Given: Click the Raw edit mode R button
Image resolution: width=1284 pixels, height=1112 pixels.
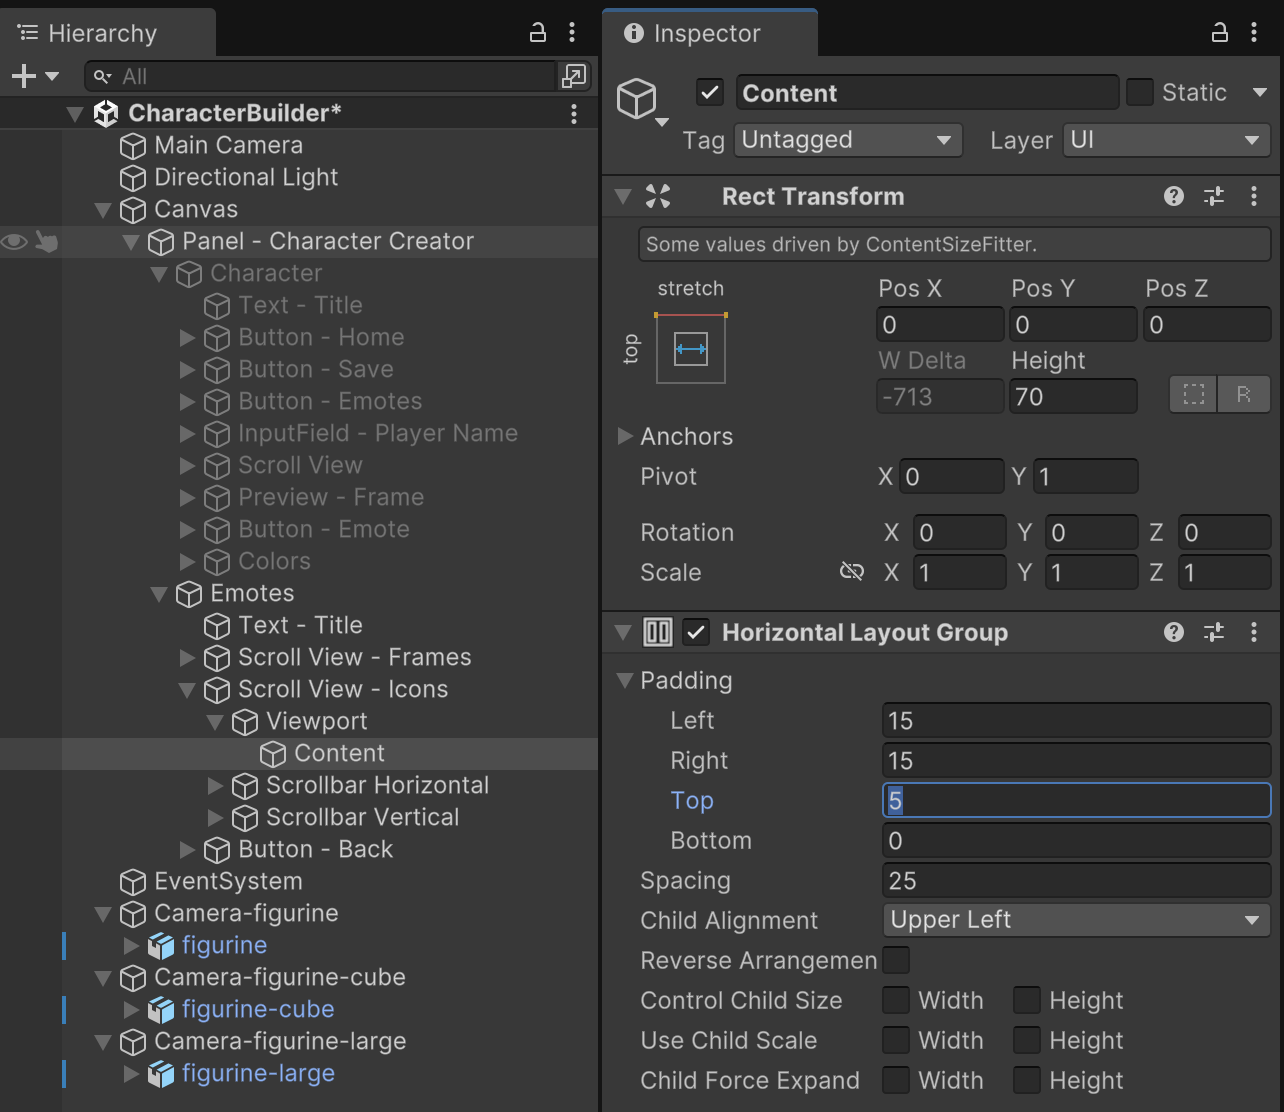Looking at the screenshot, I should click(x=1244, y=395).
